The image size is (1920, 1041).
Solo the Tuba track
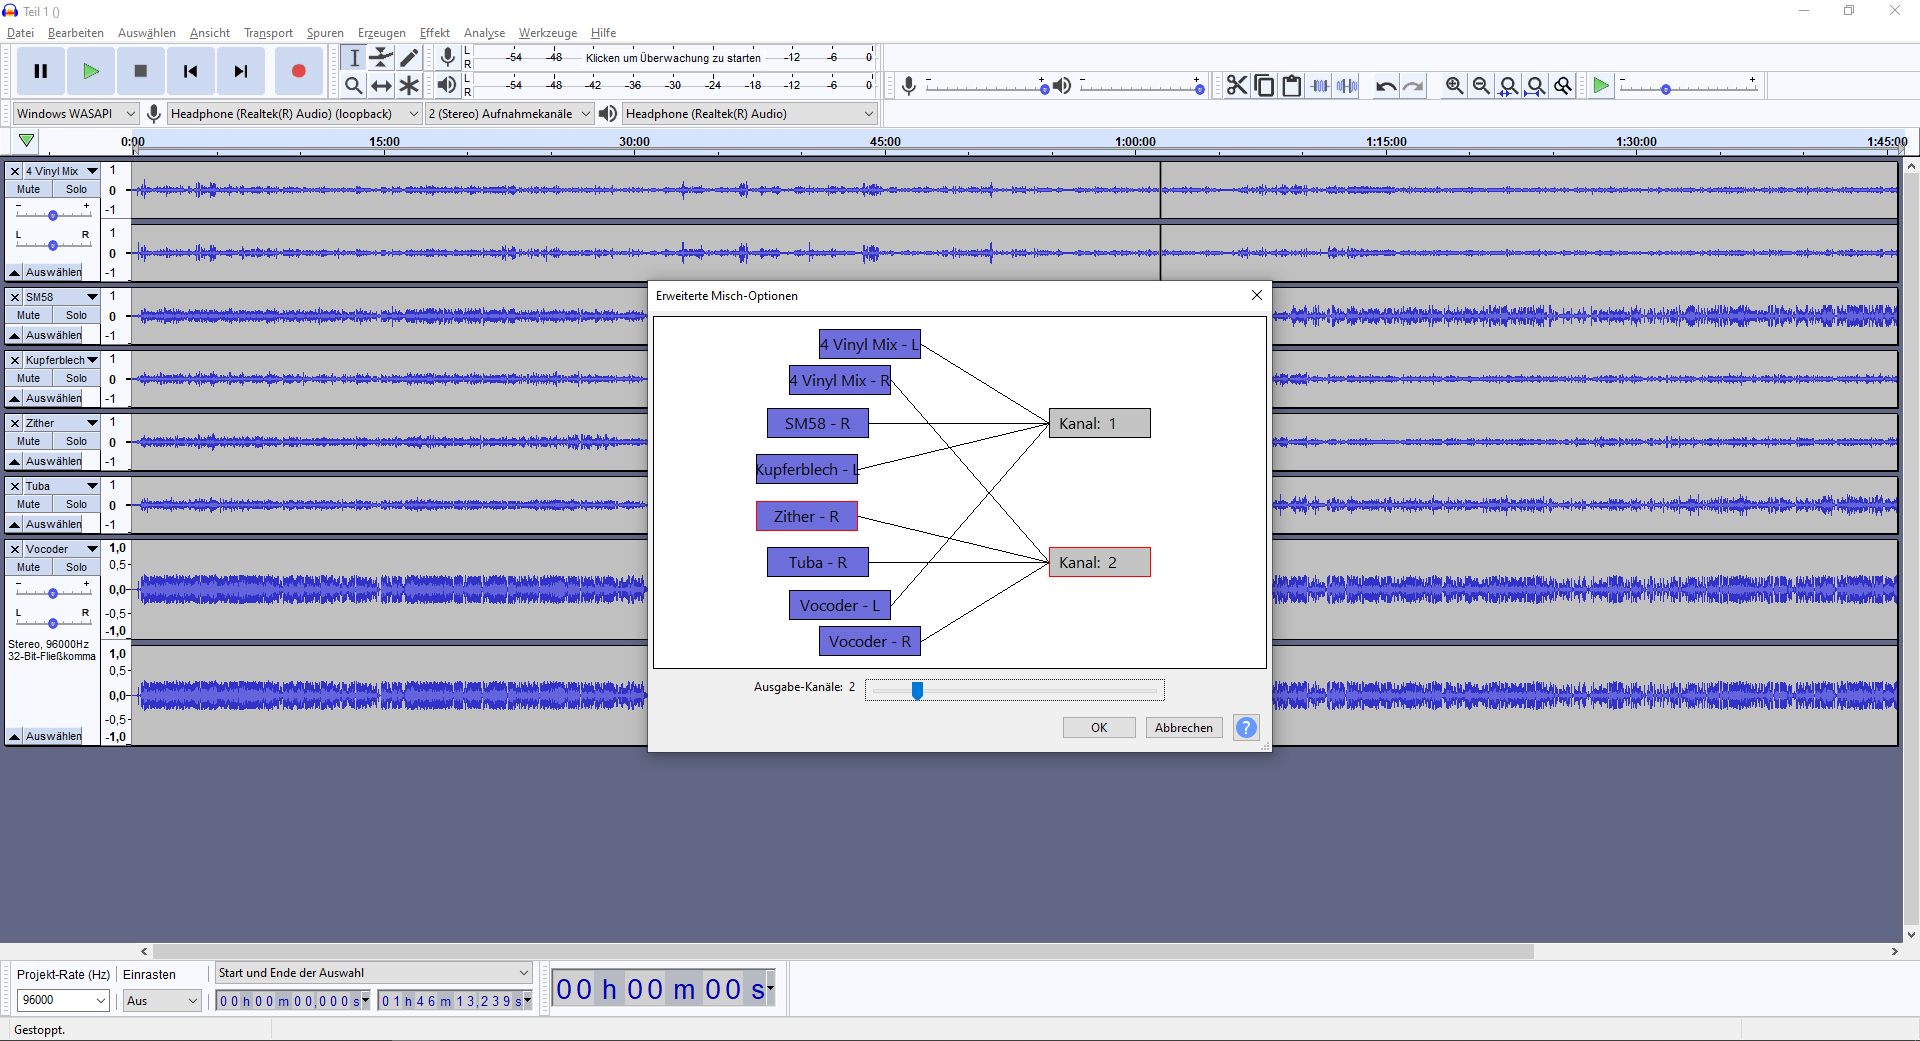77,504
